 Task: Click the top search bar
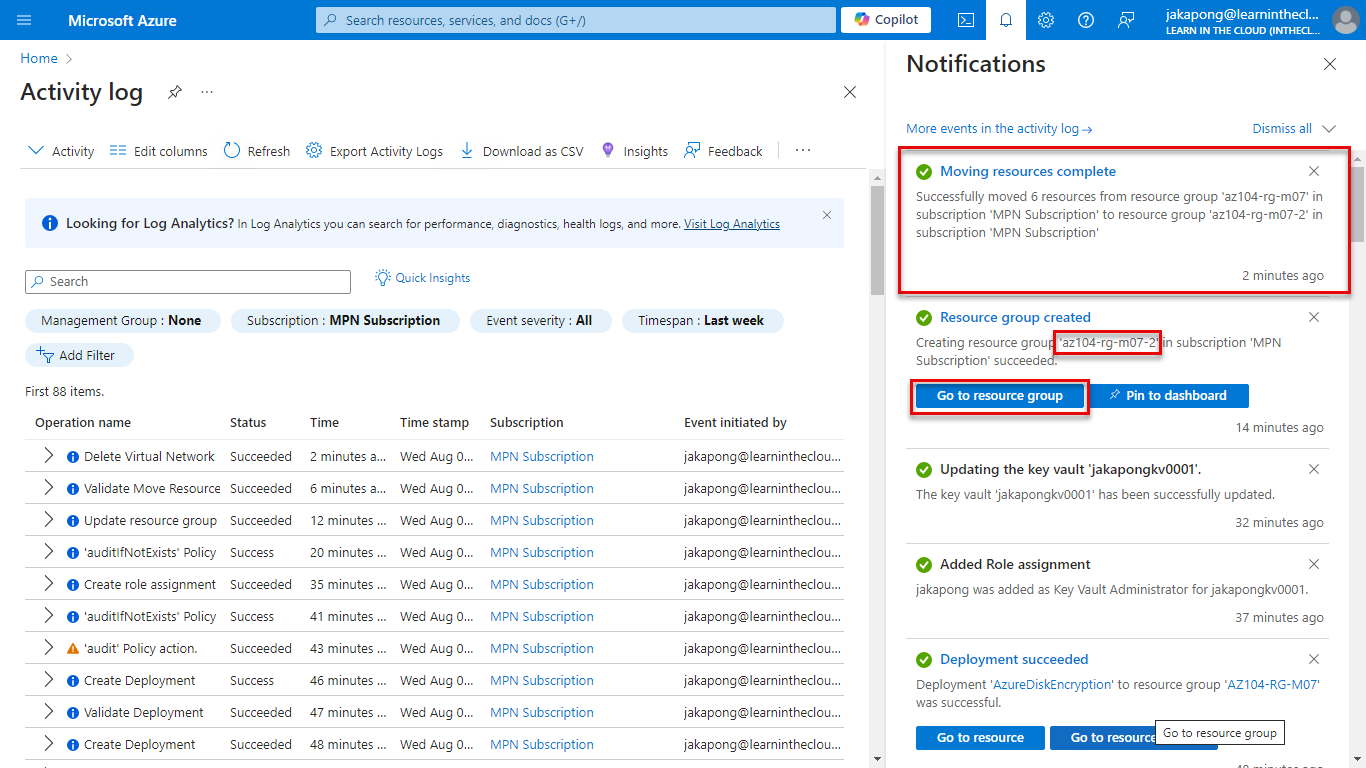(576, 20)
